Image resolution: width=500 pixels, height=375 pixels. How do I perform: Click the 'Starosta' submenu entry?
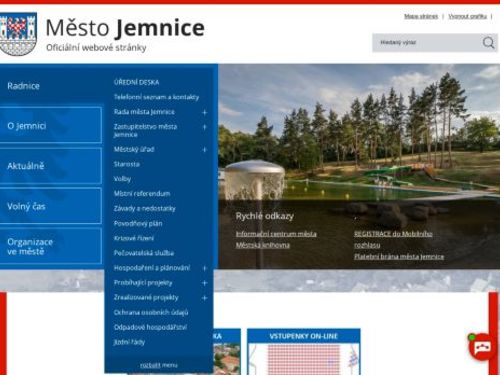127,164
